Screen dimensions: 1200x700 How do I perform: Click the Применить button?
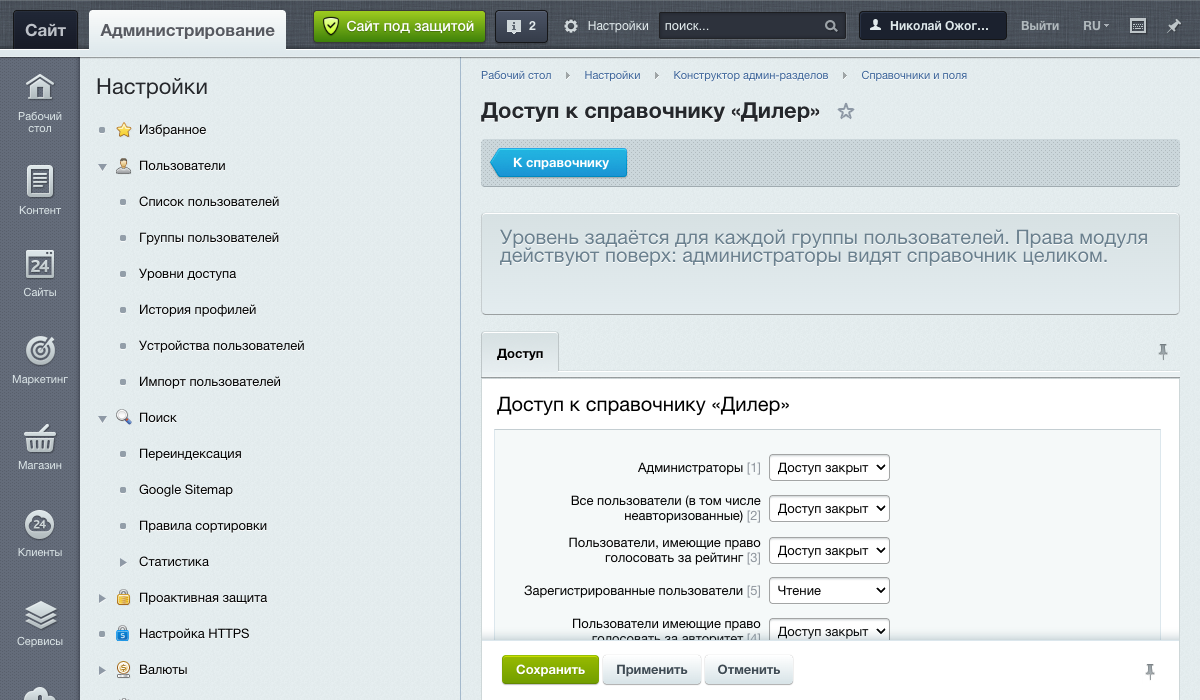(652, 670)
